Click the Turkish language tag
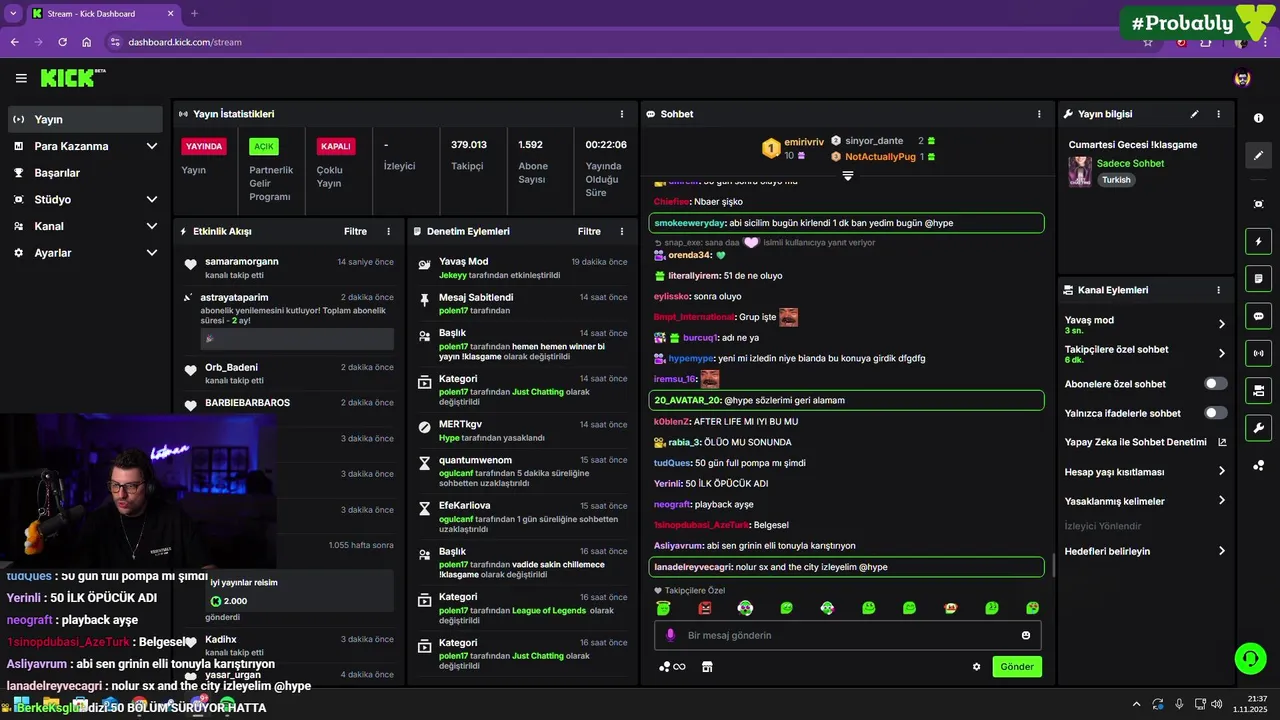Screen dimensions: 1280x720 click(x=1116, y=180)
